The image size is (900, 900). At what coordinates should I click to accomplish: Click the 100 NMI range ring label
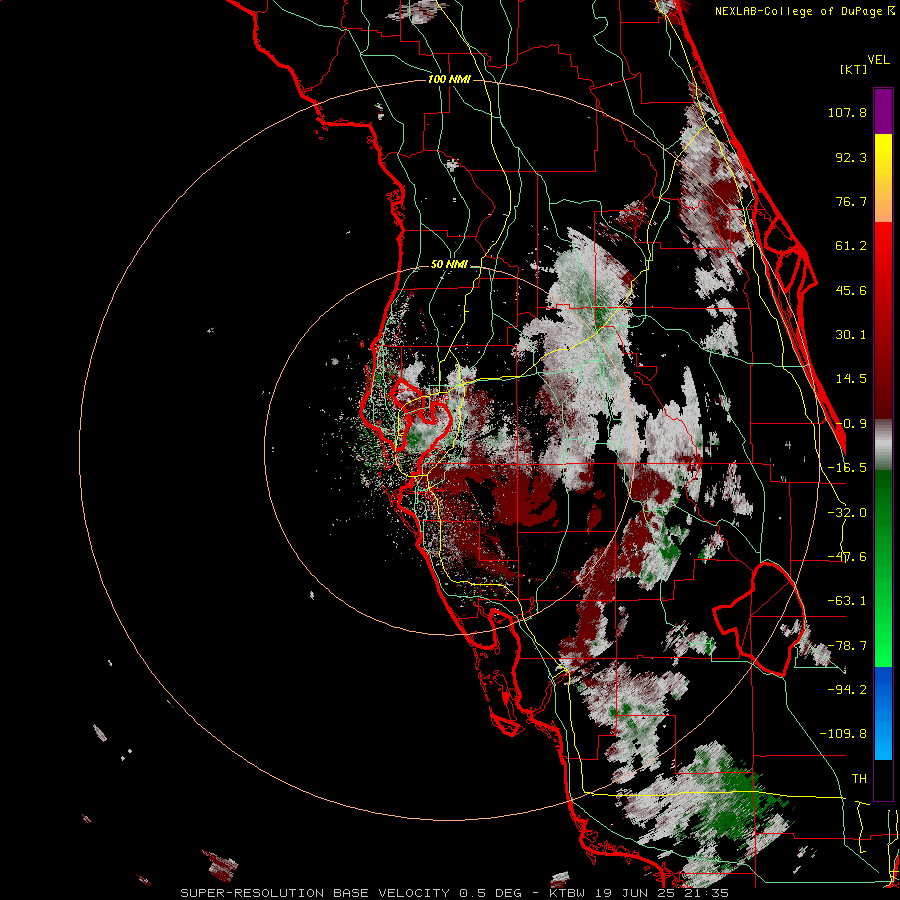click(x=449, y=79)
